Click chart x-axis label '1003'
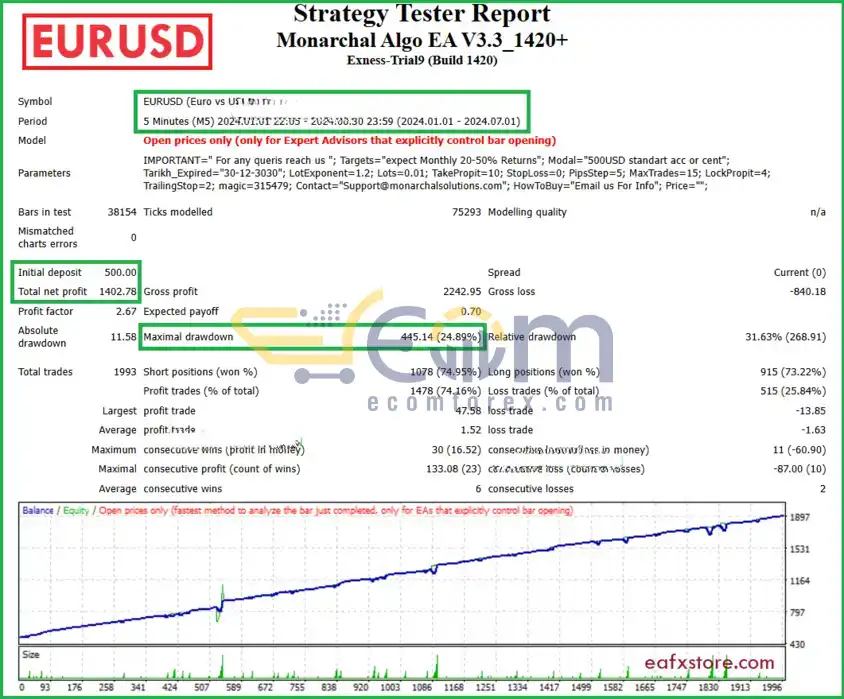The width and height of the screenshot is (844, 699). (x=390, y=687)
